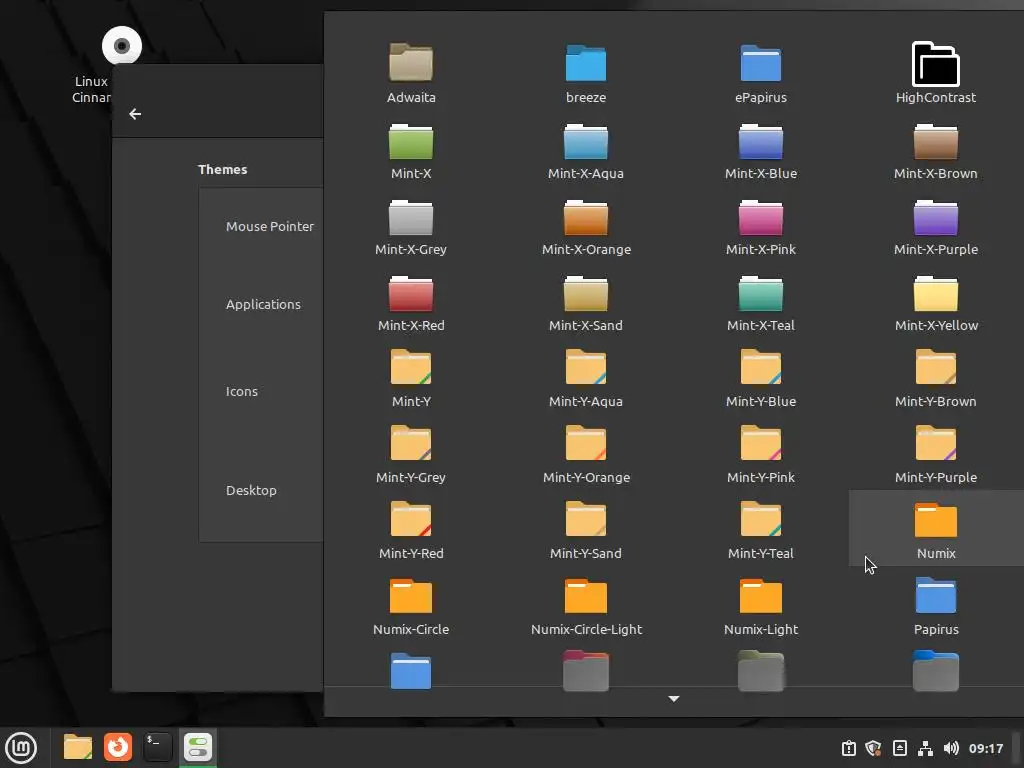This screenshot has width=1024, height=768.
Task: Select the Mint-X-Orange icon theme
Action: 586,225
